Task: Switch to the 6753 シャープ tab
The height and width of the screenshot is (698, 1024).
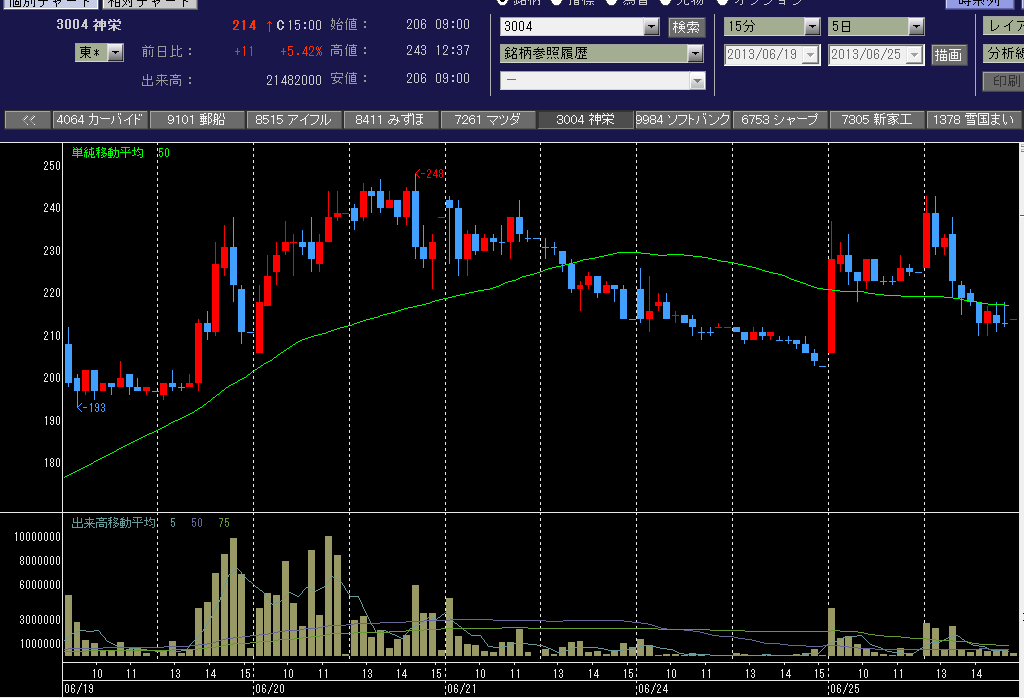Action: pyautogui.click(x=780, y=120)
